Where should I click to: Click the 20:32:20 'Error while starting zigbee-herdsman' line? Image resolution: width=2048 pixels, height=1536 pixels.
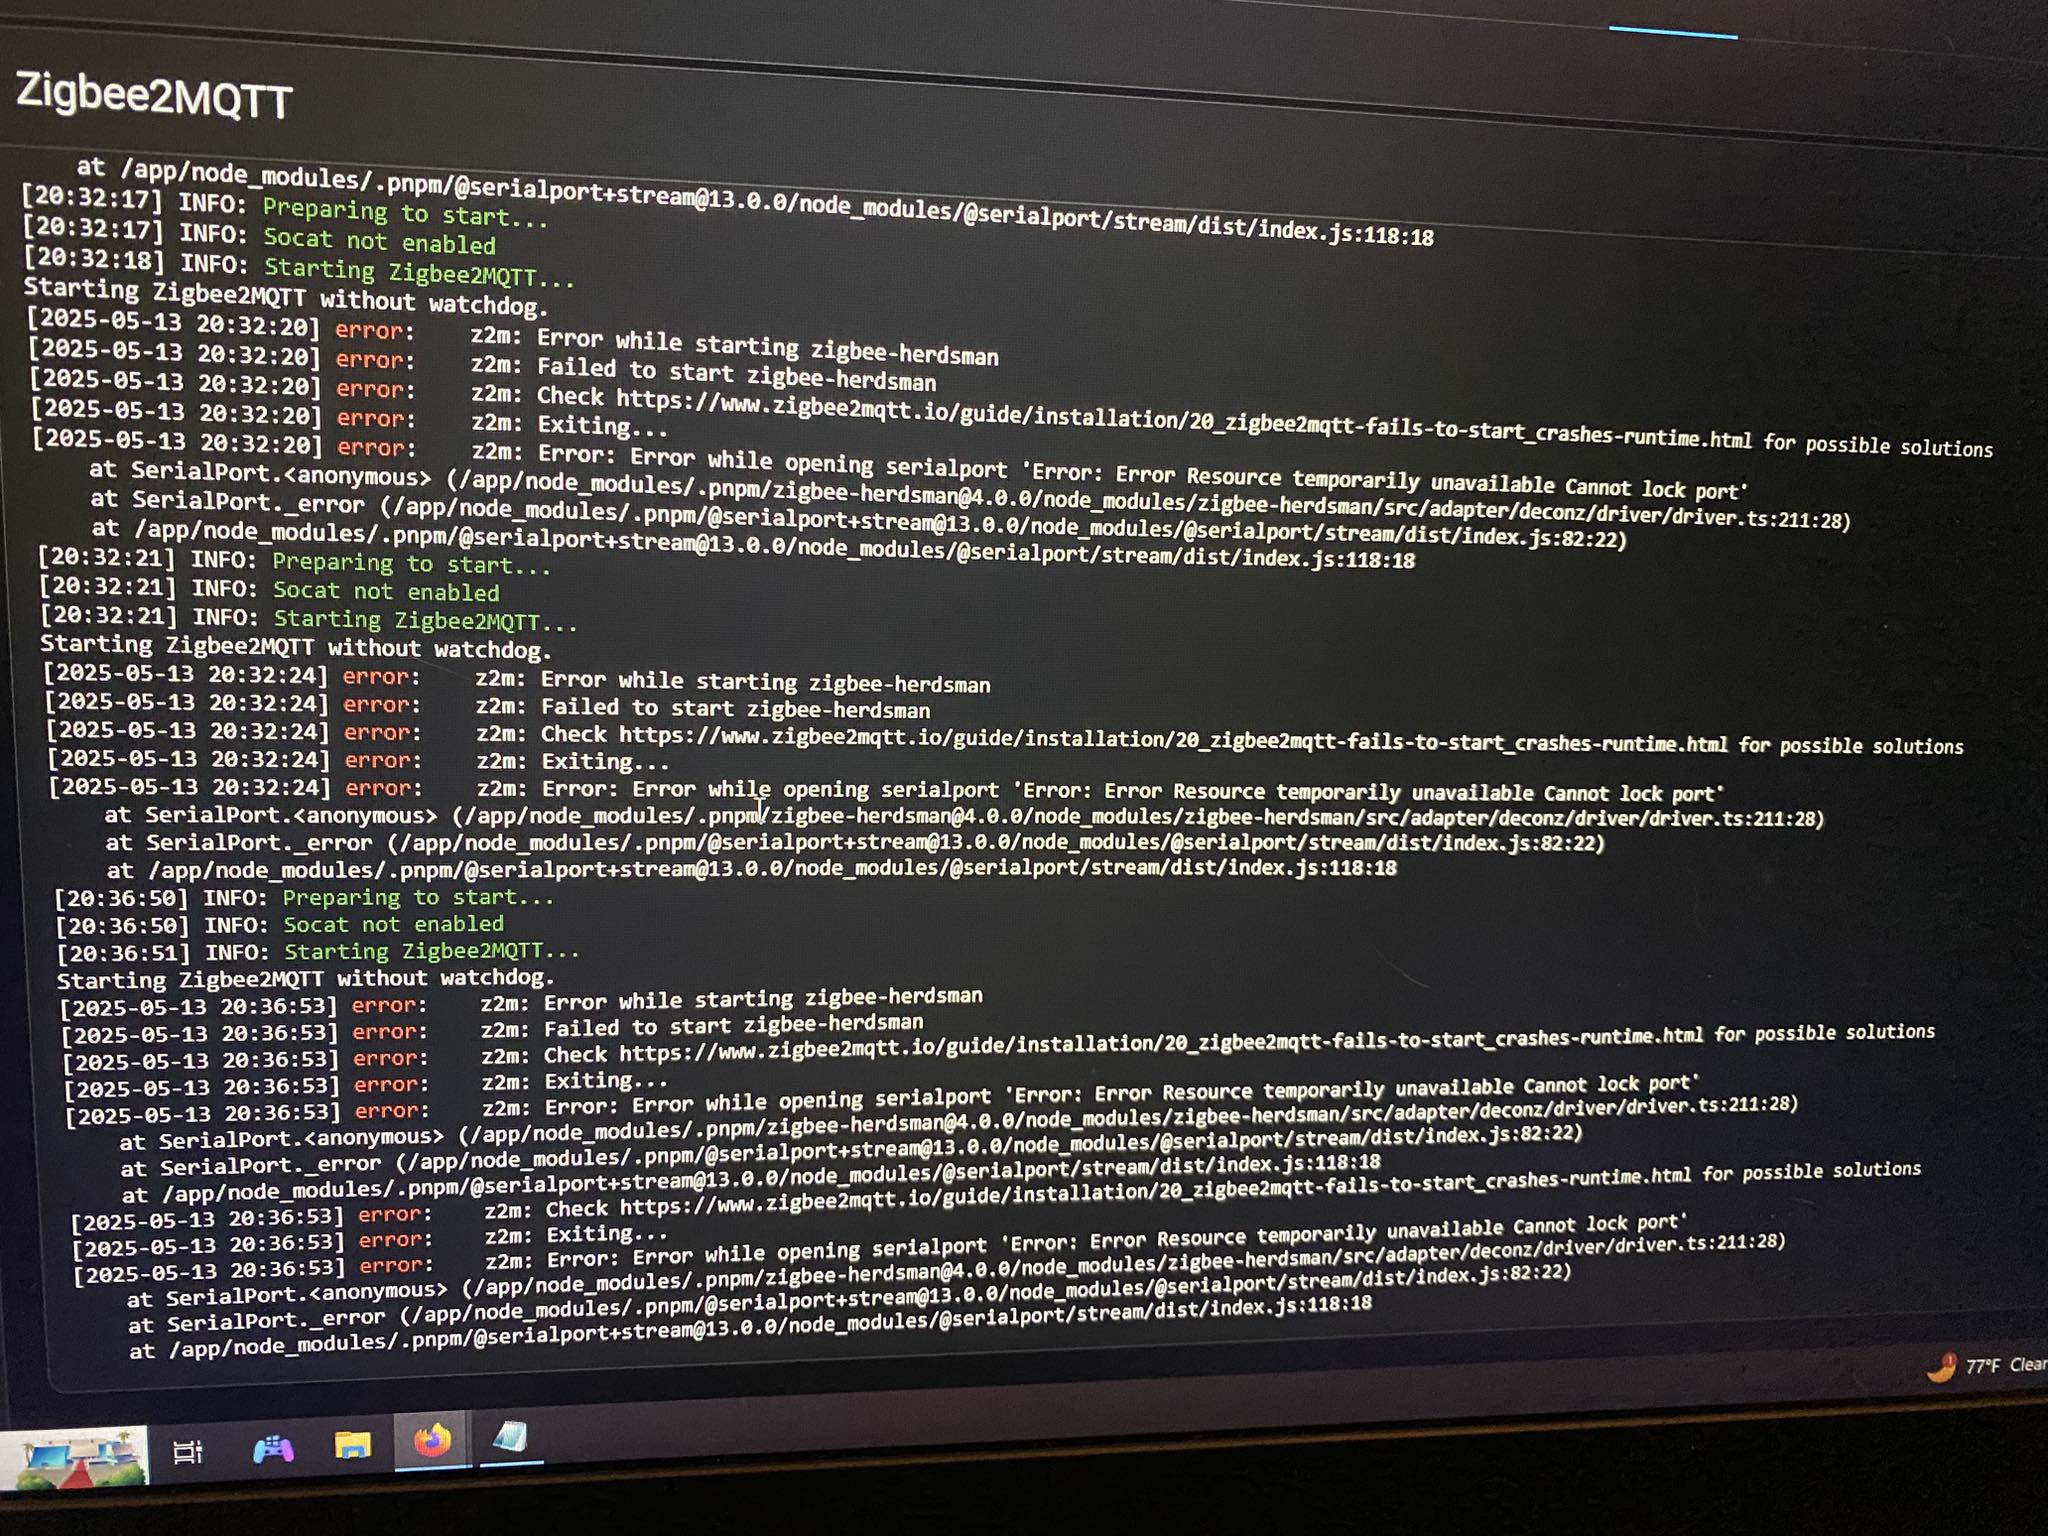coord(513,339)
